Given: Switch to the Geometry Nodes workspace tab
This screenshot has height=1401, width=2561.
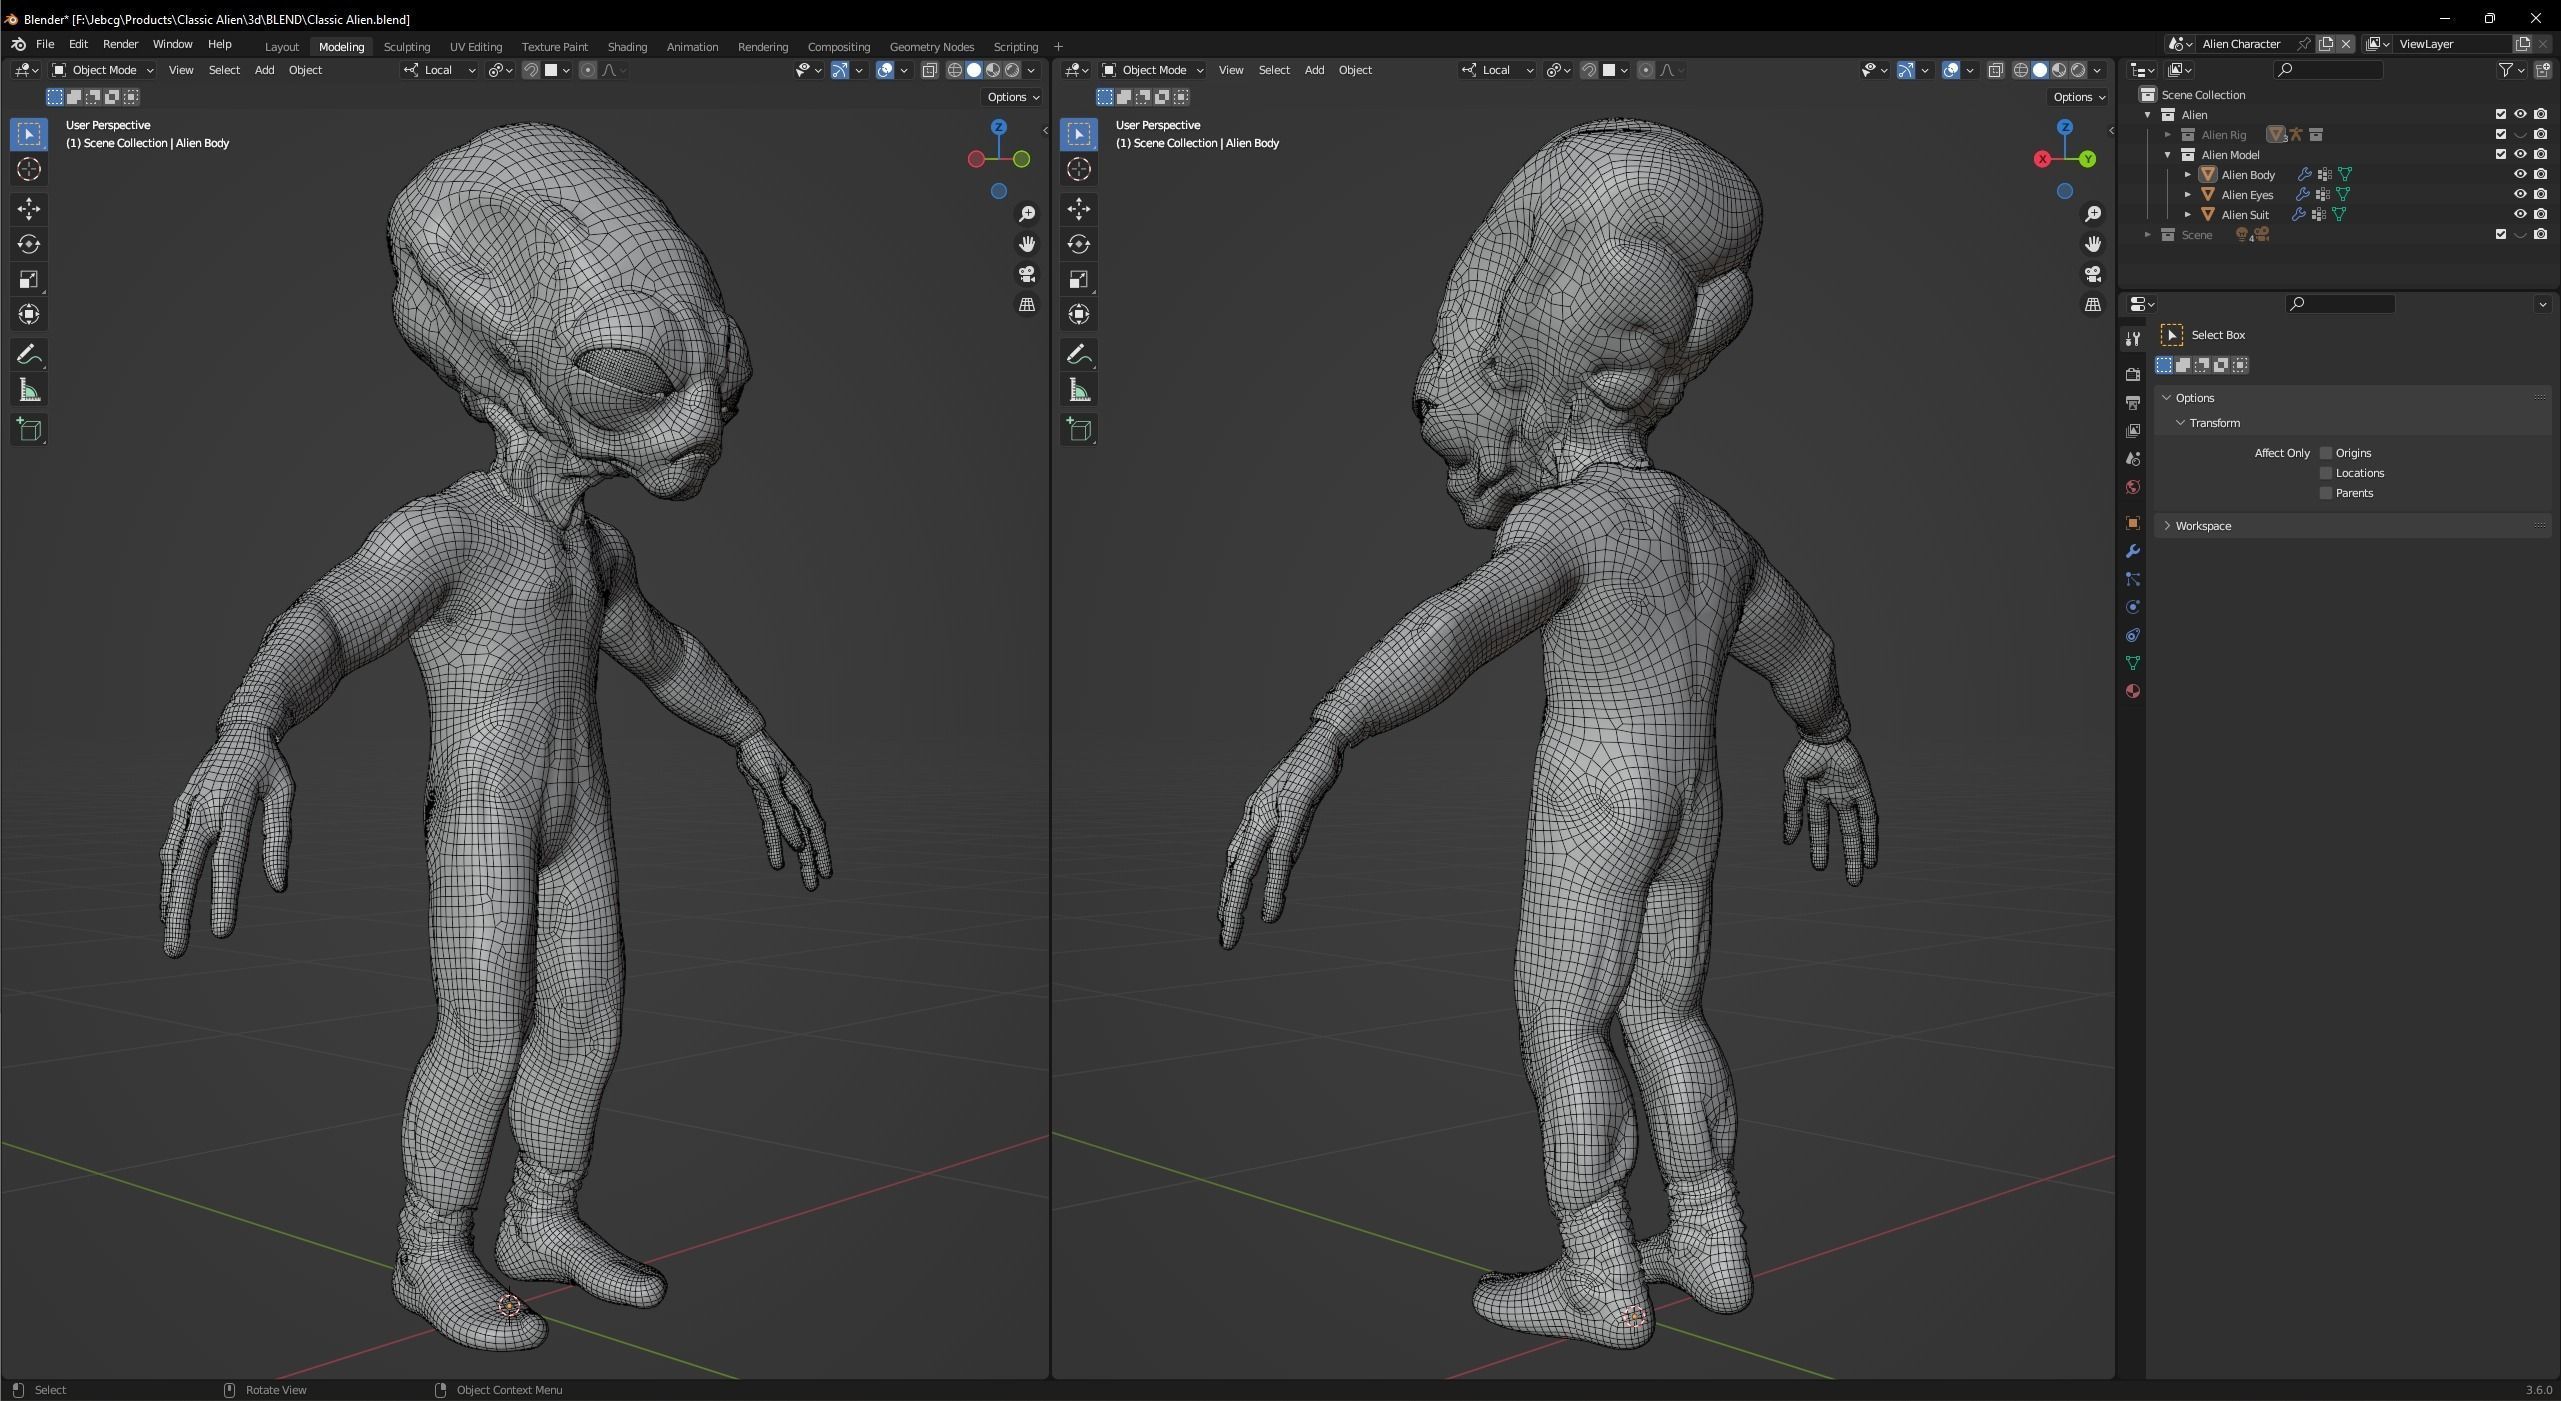Looking at the screenshot, I should click(931, 47).
